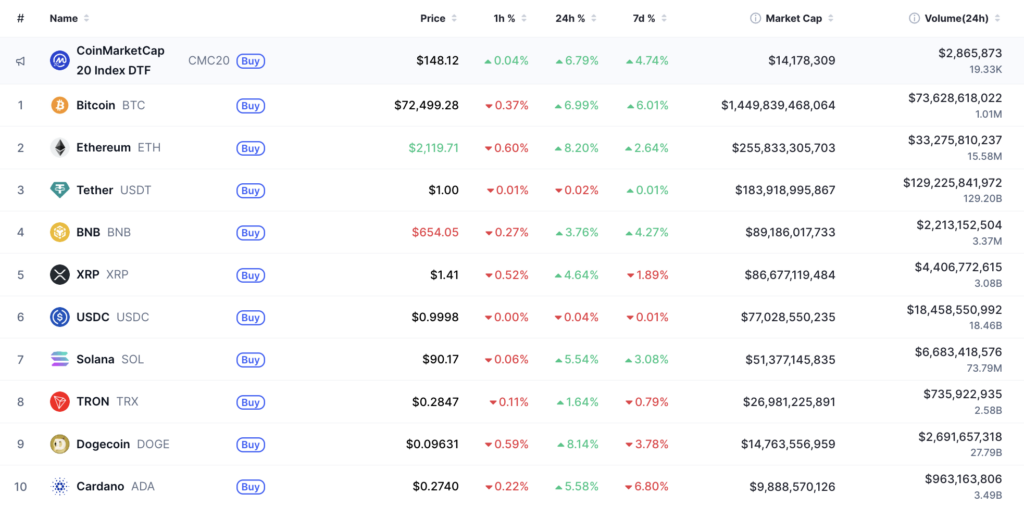Sort table by Price column

(x=439, y=18)
